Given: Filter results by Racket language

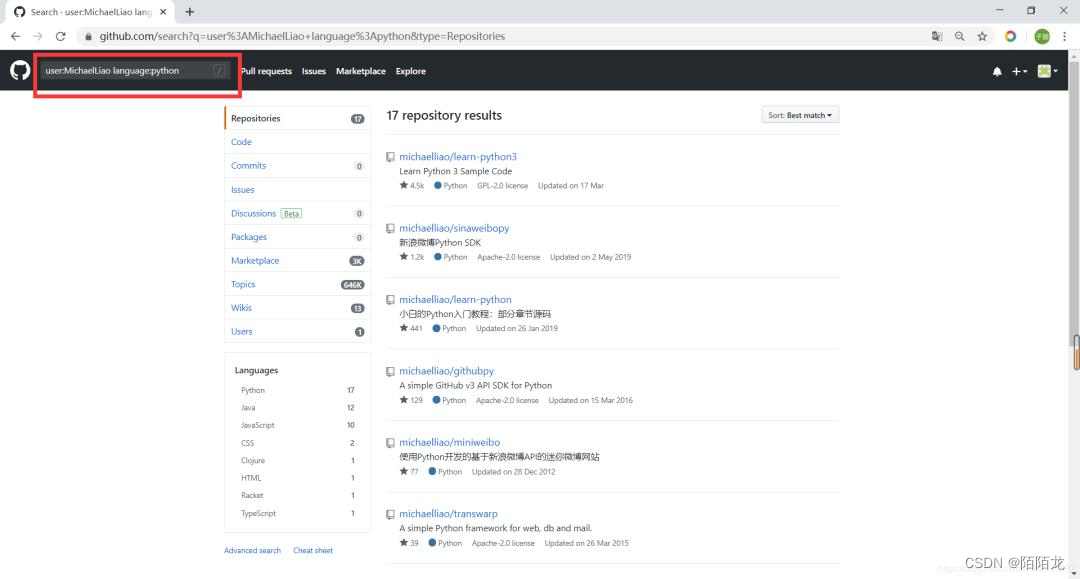Looking at the screenshot, I should pos(298,496).
